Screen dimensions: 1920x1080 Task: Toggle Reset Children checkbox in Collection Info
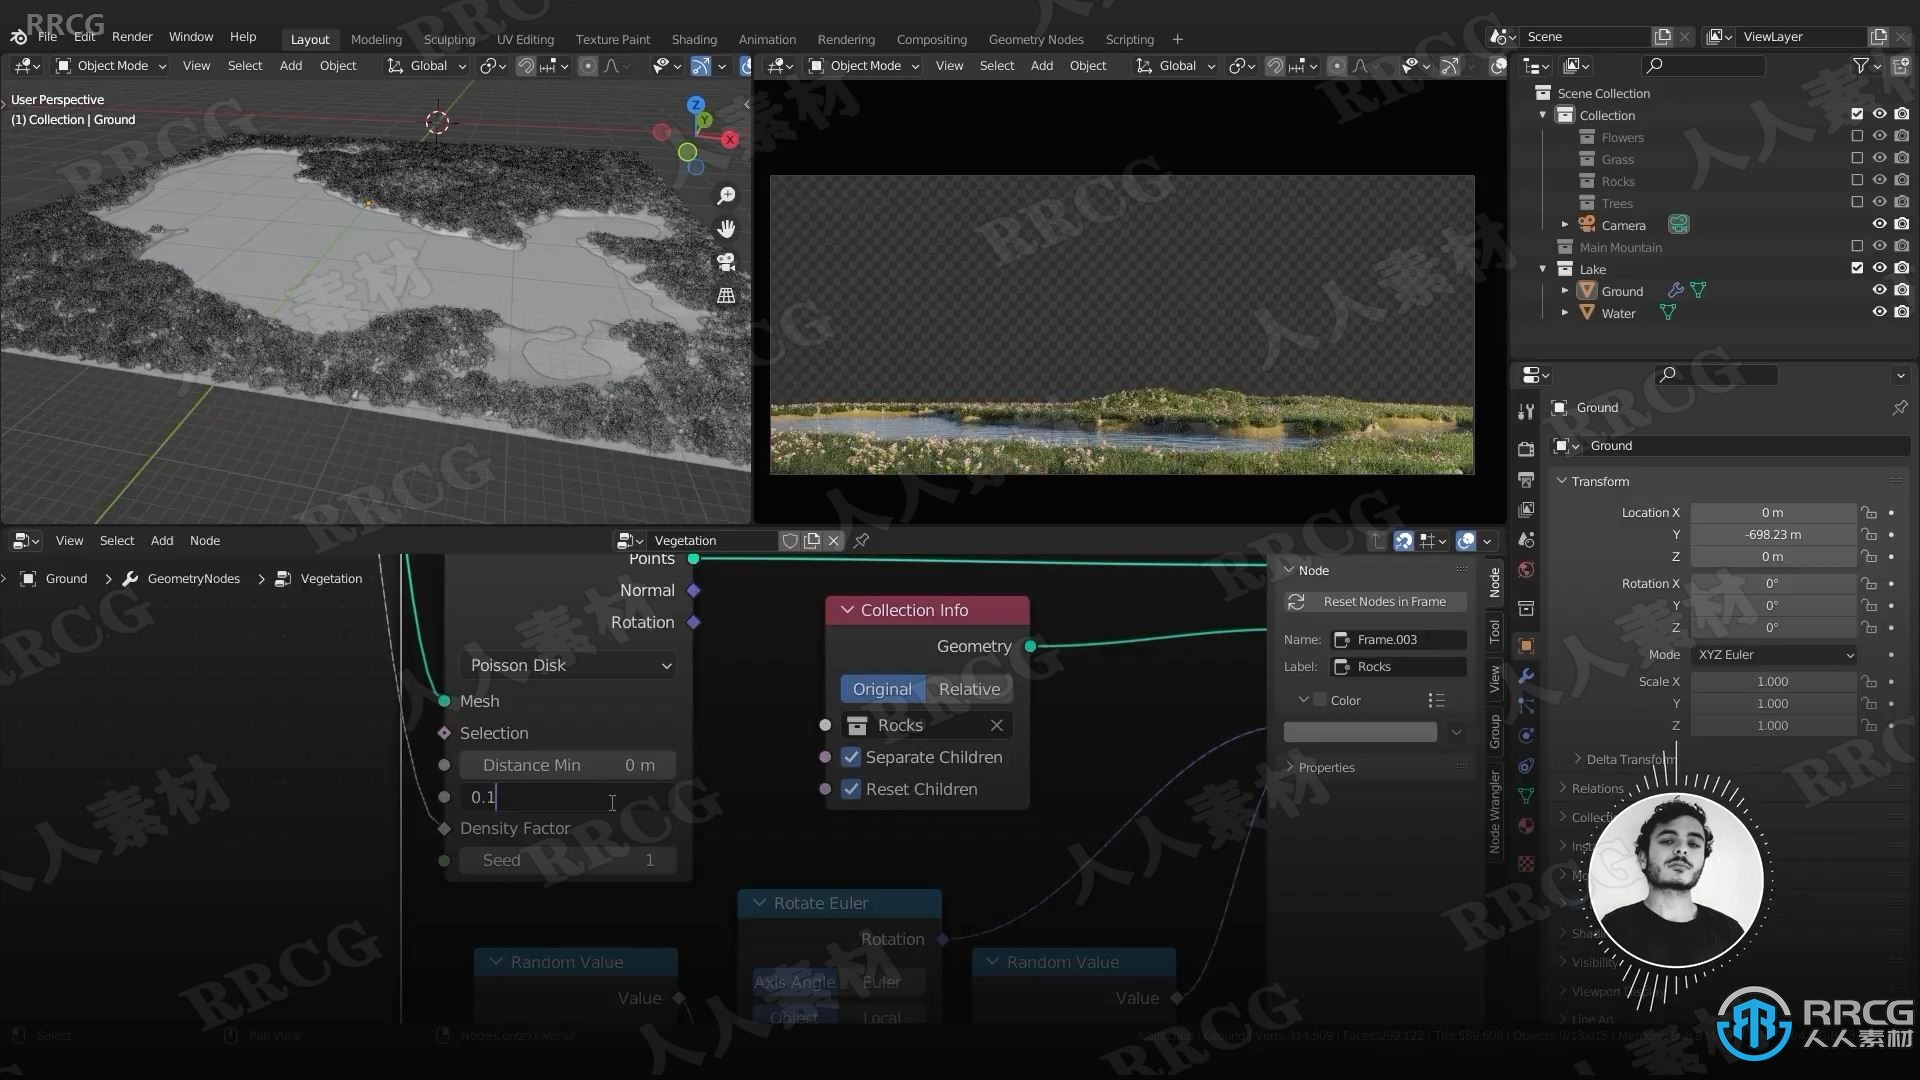[852, 787]
